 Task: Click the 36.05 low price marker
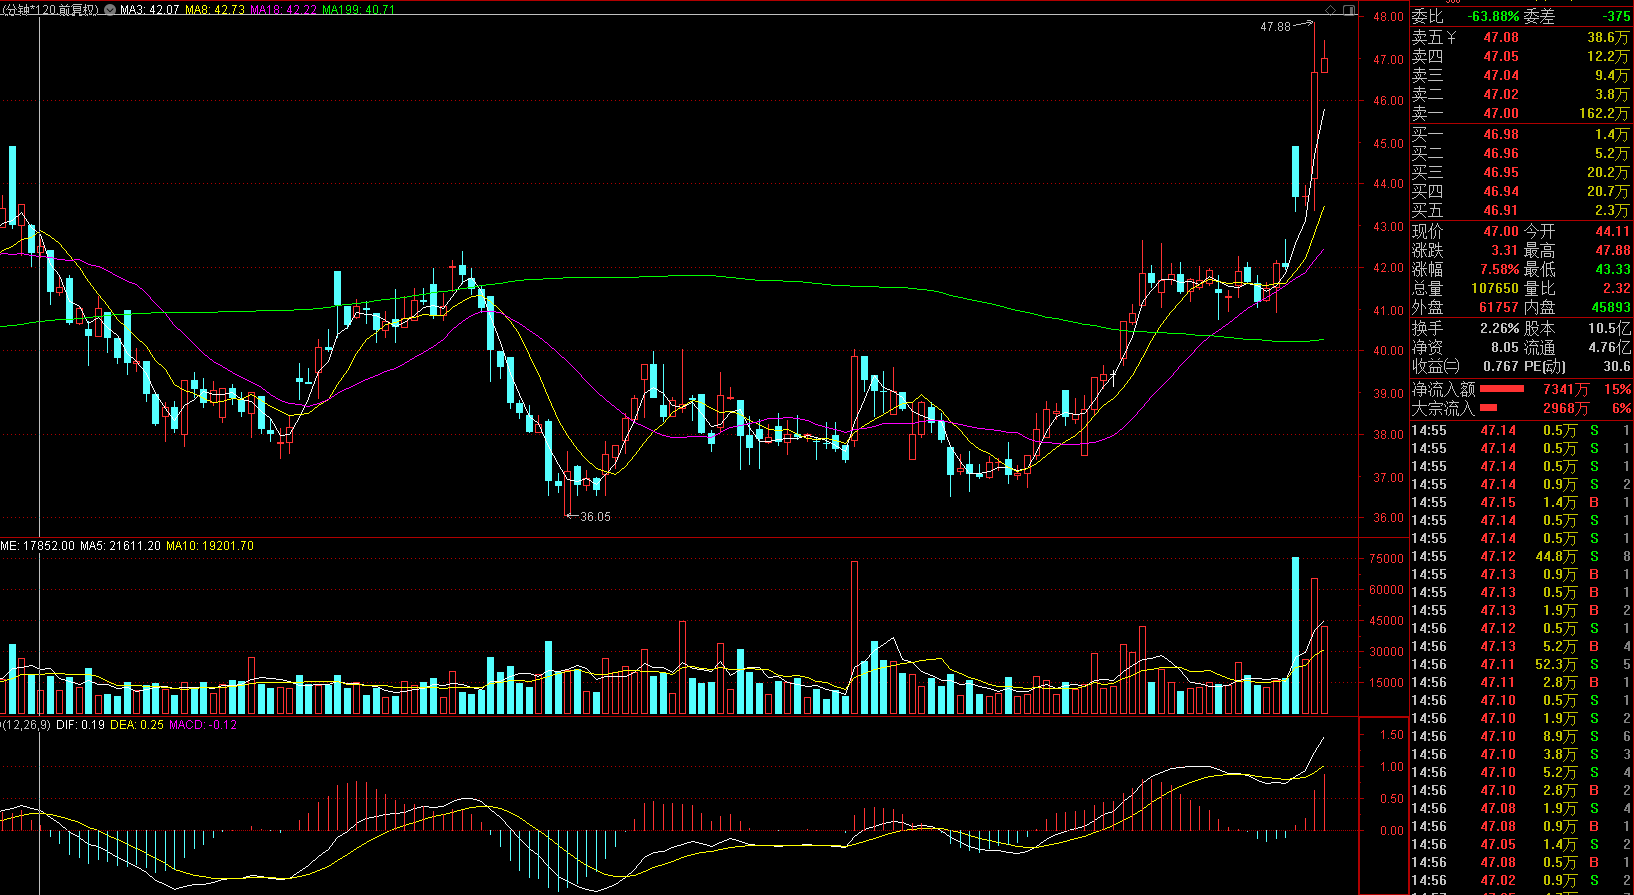point(595,517)
